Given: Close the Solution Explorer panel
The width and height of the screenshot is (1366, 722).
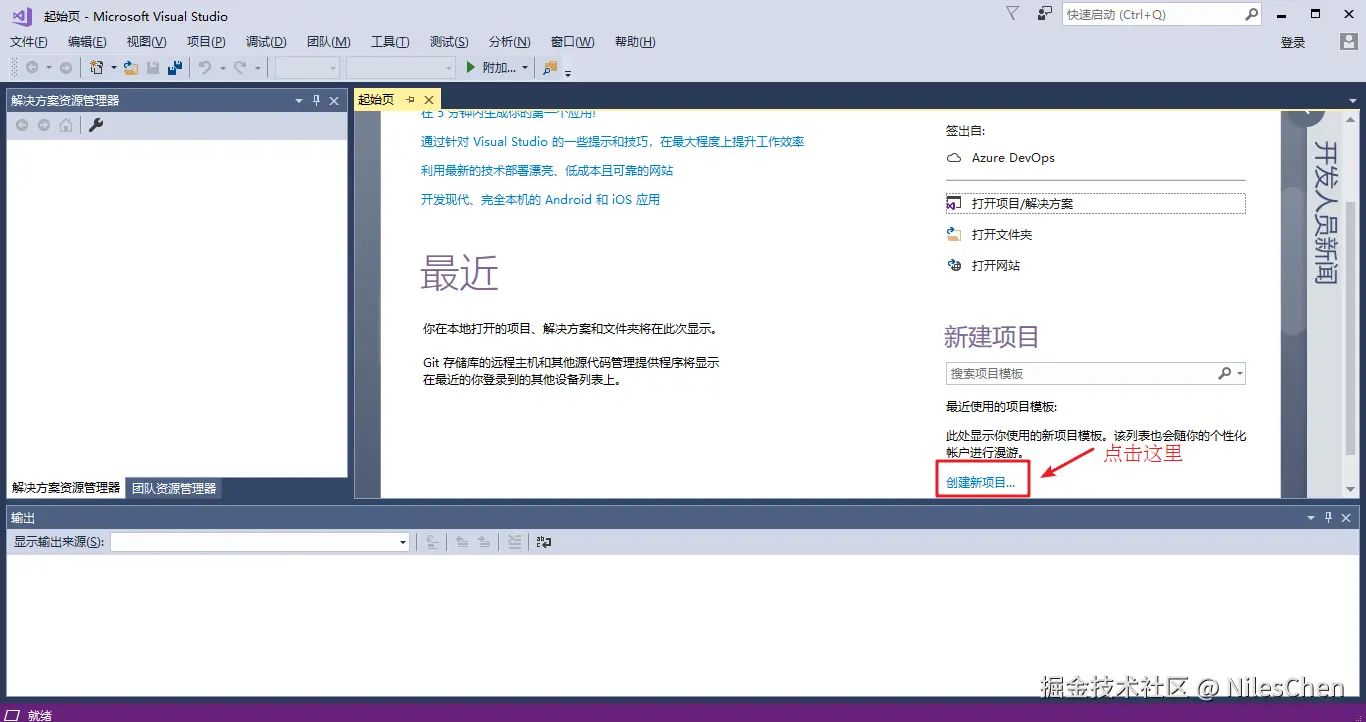Looking at the screenshot, I should pos(334,100).
